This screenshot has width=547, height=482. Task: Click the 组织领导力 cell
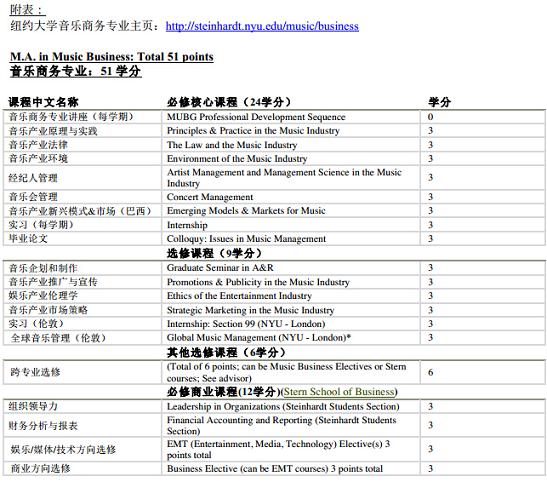(82, 406)
